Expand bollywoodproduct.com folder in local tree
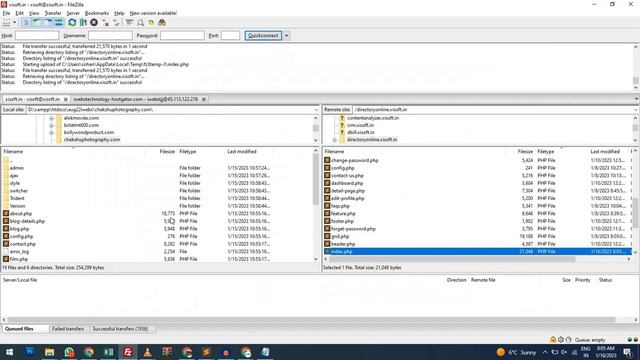 click(51, 133)
